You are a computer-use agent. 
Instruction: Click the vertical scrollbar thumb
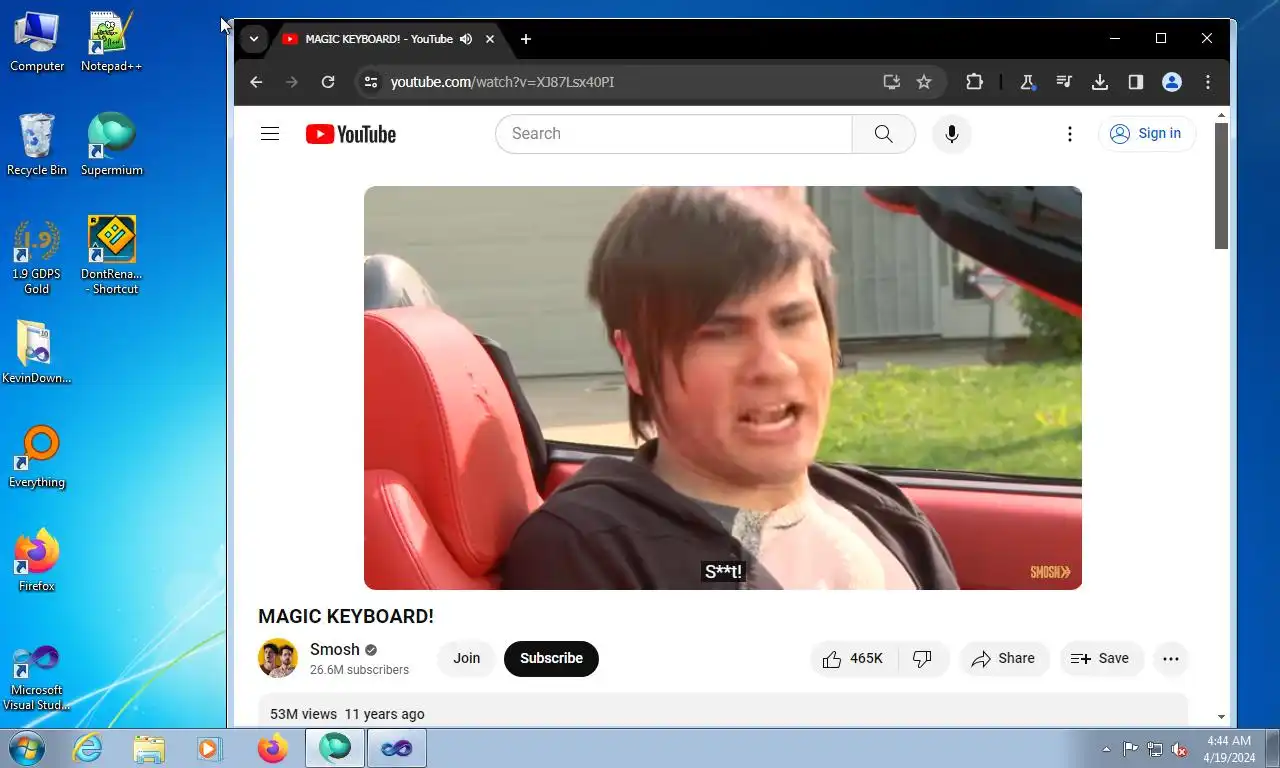click(1221, 186)
